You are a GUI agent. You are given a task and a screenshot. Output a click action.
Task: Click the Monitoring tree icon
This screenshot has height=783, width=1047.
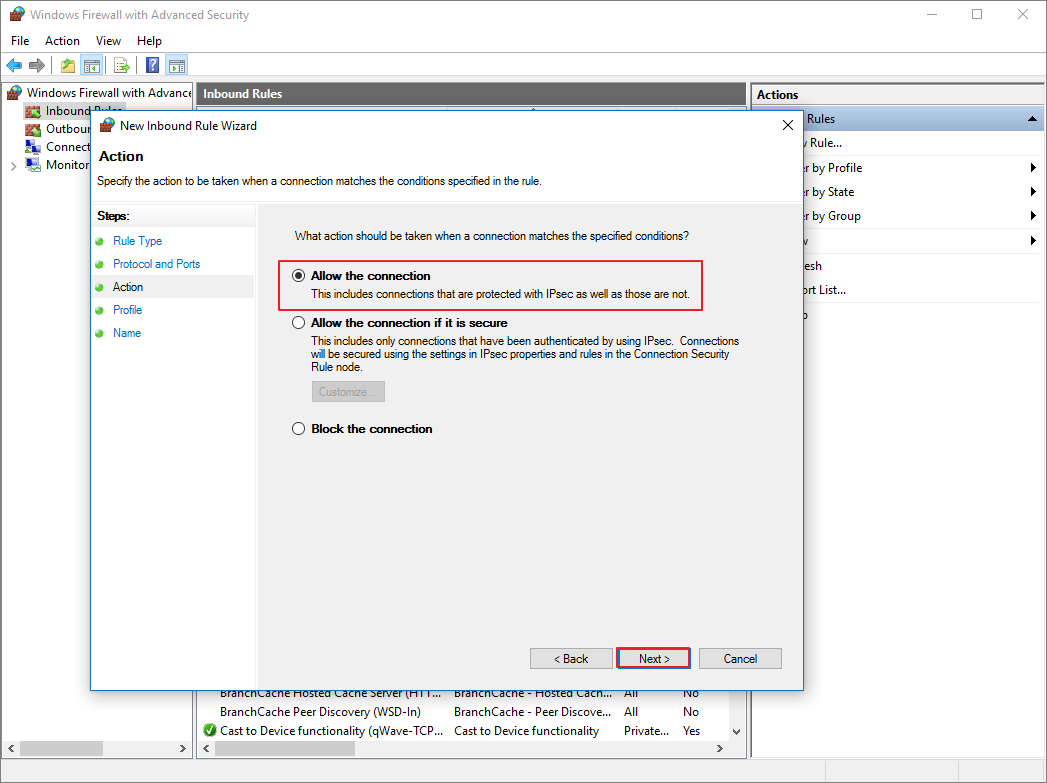point(33,164)
